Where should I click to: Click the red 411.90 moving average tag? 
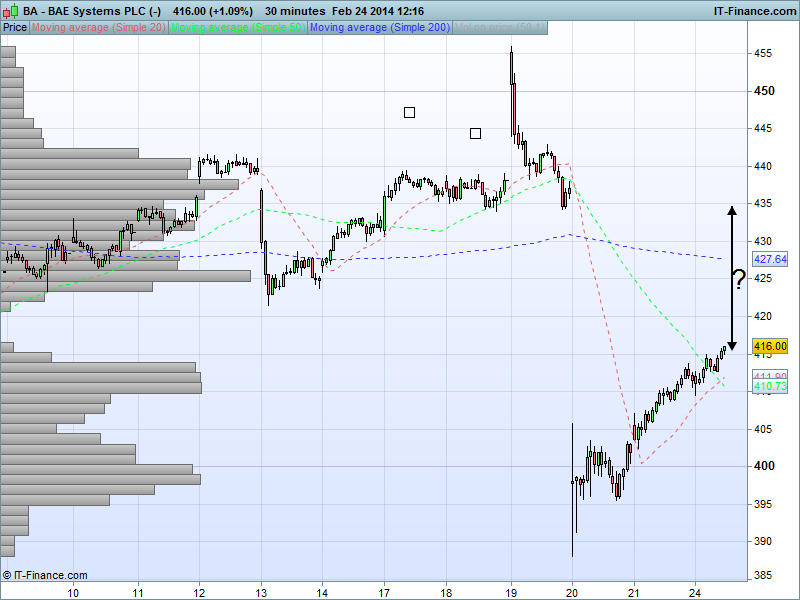pos(771,376)
